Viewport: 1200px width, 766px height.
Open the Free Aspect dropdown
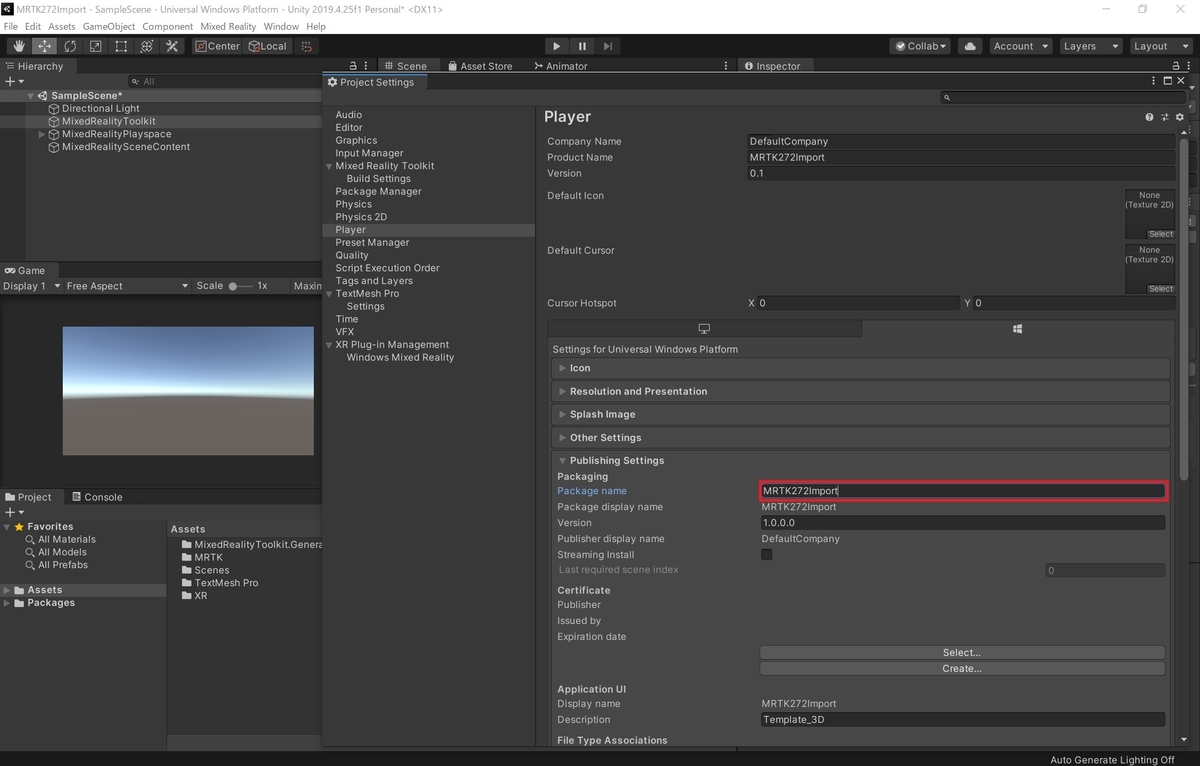click(x=126, y=286)
